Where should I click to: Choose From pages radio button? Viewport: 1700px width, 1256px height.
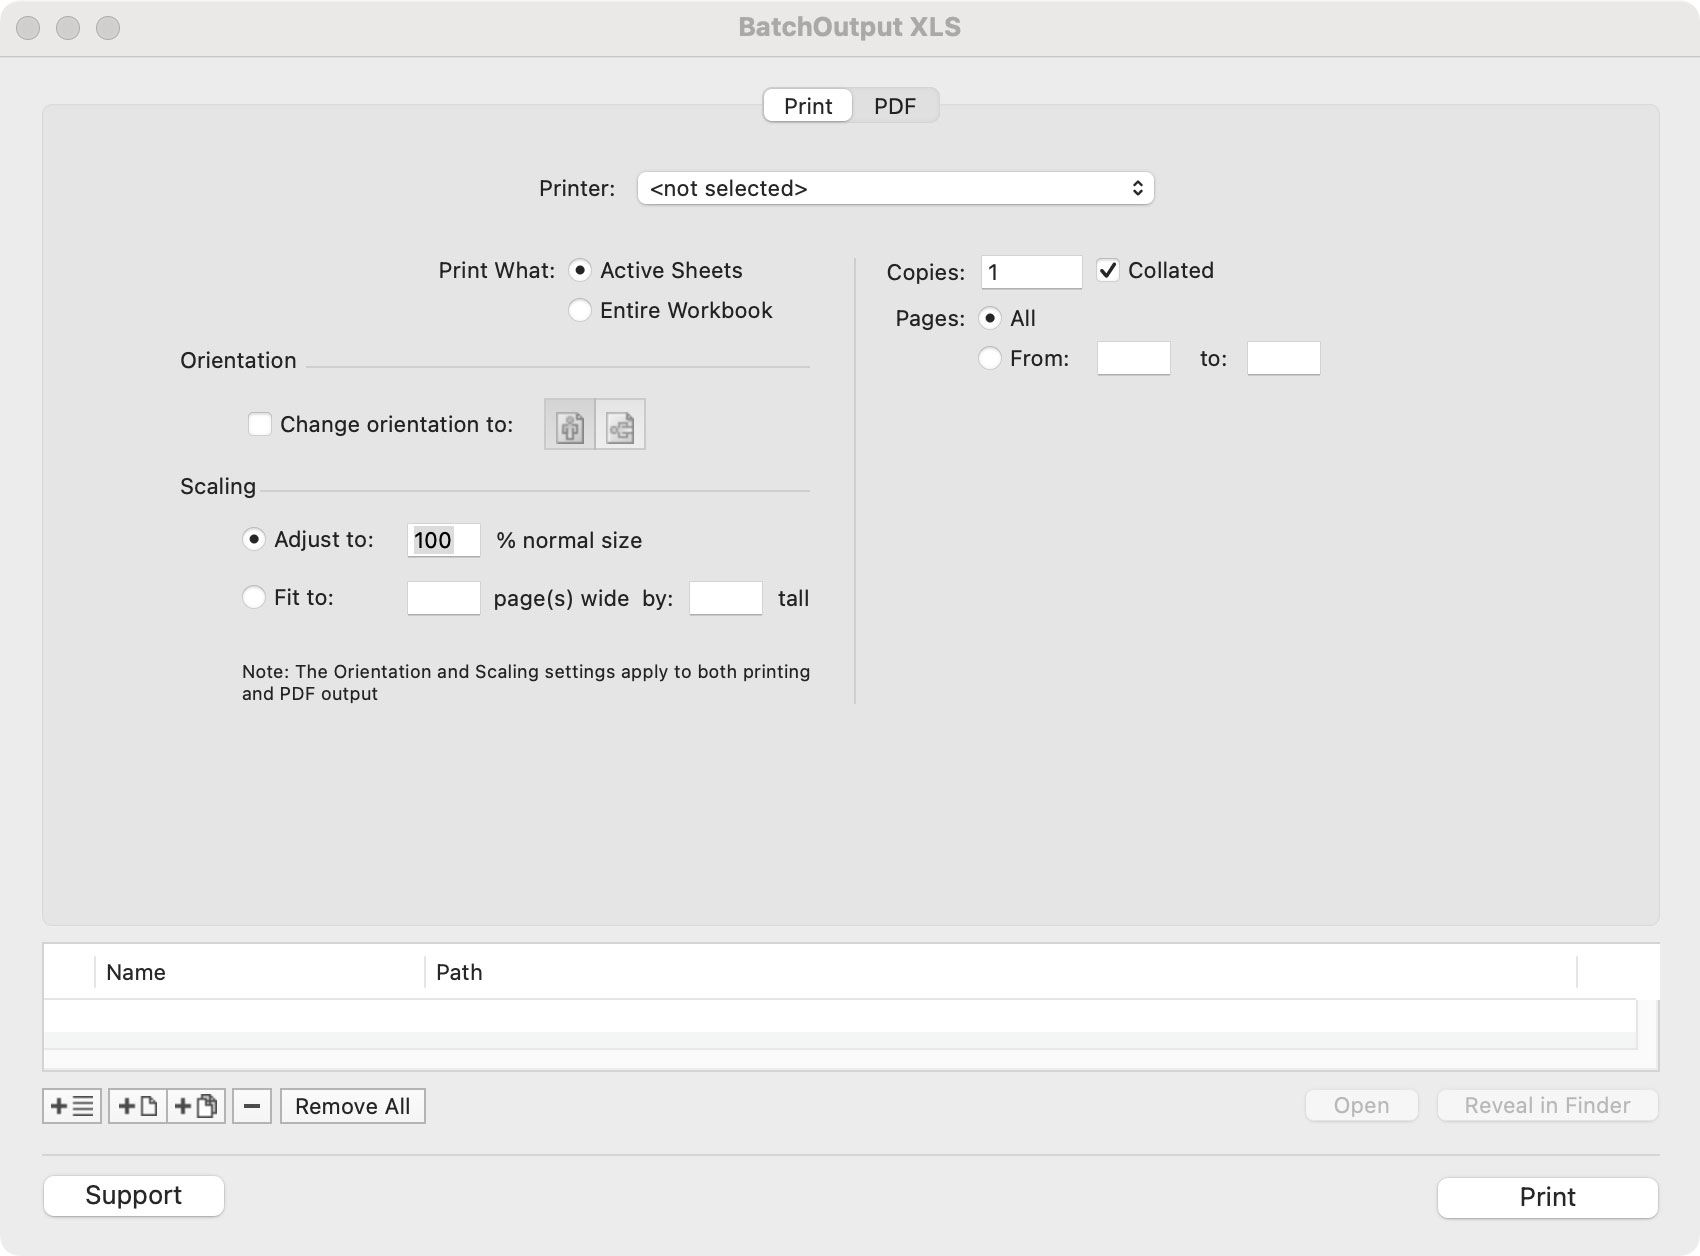coord(990,358)
